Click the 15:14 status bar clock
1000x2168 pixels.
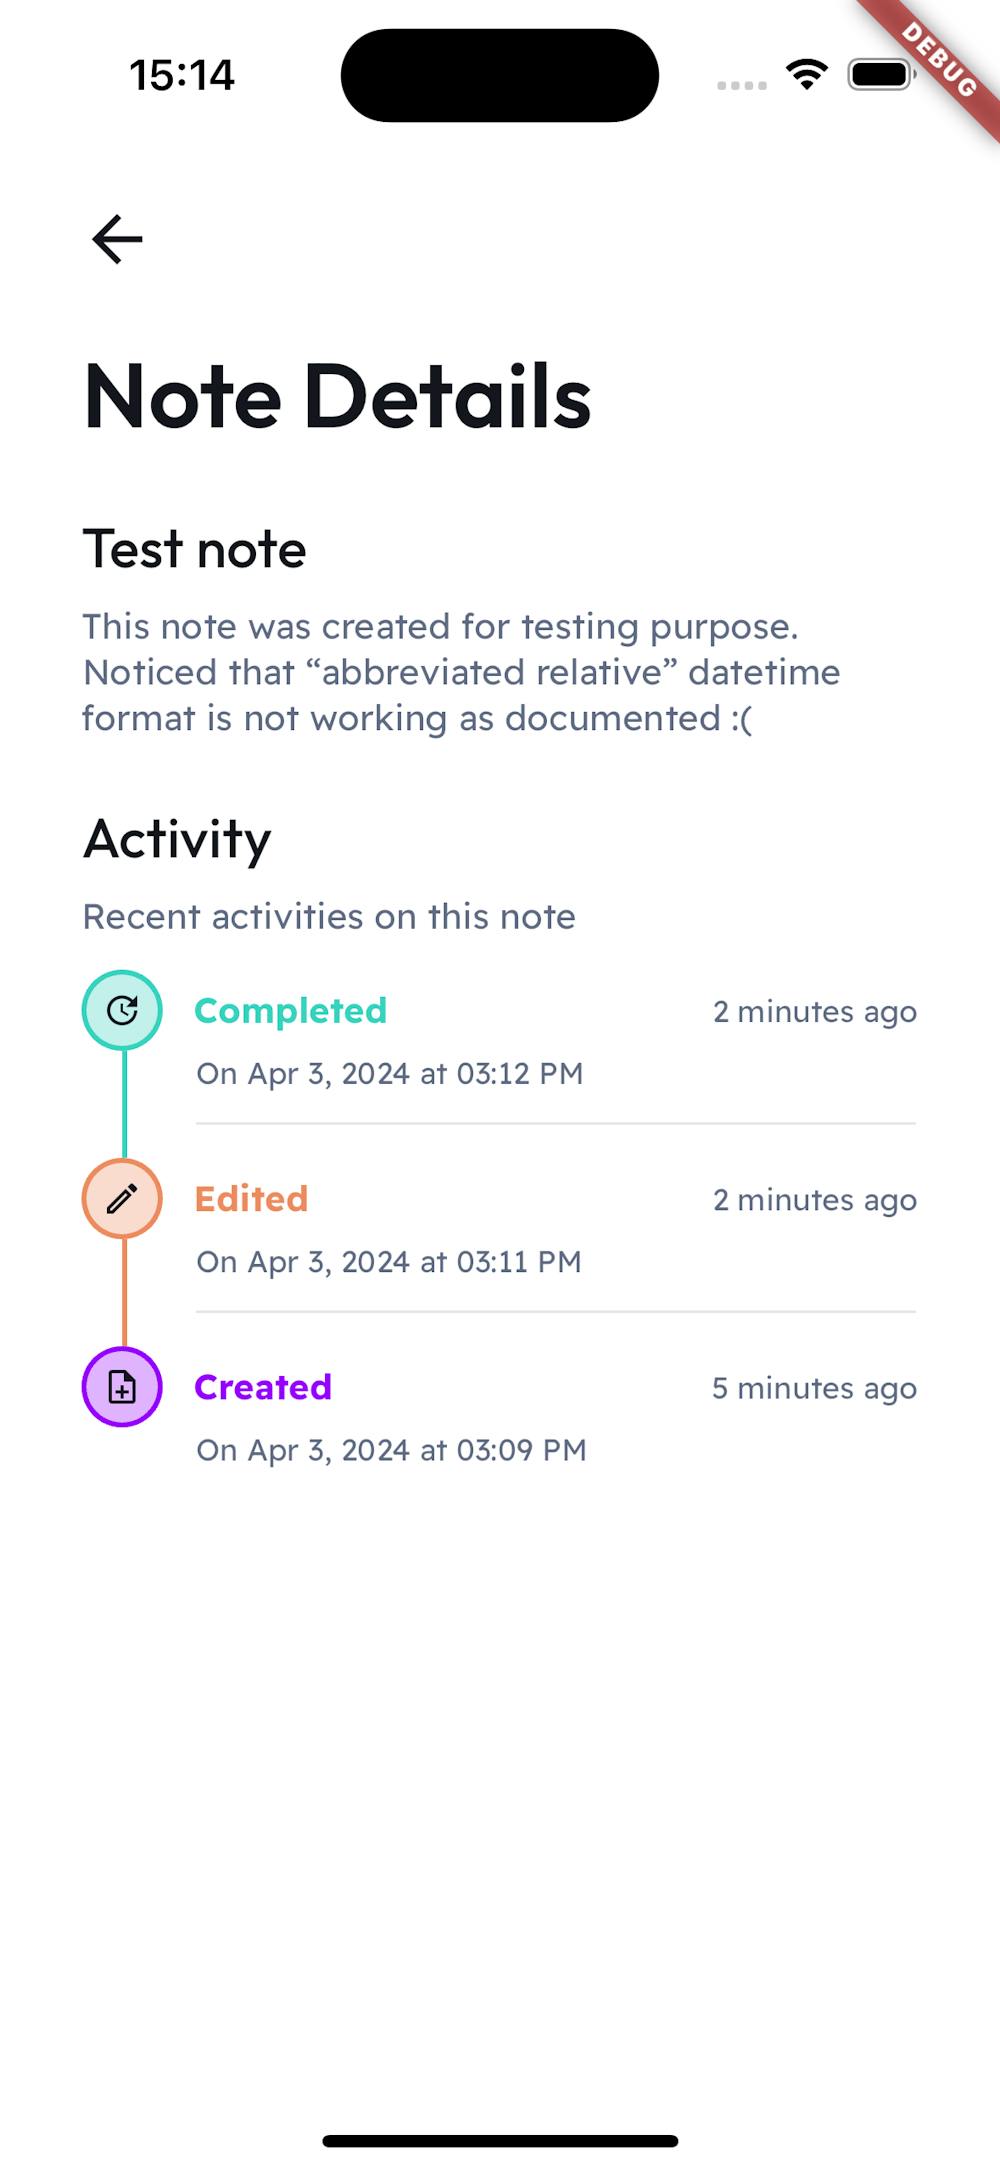click(182, 76)
